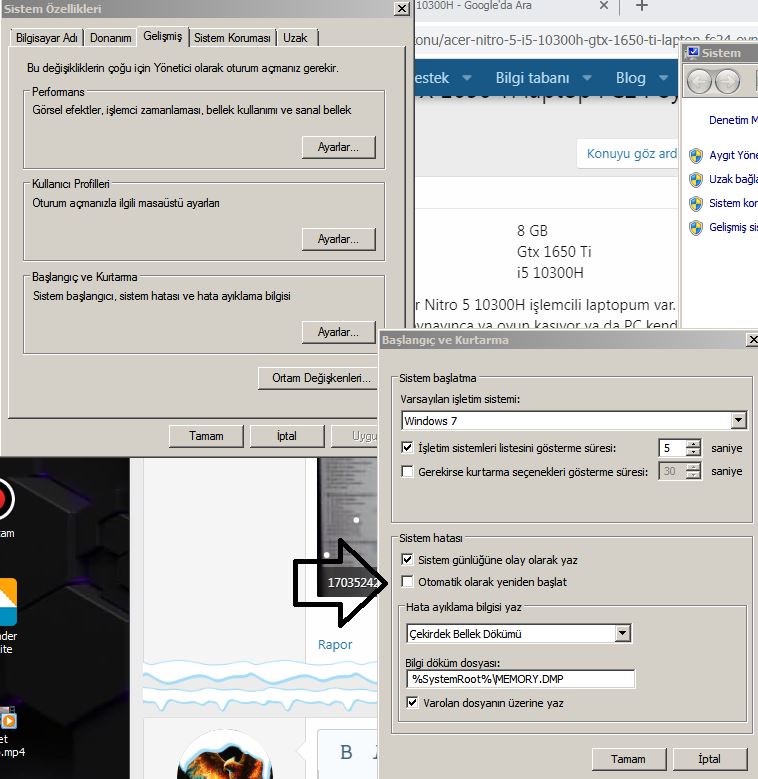This screenshot has height=779, width=758.
Task: Toggle Sistem günlüğüne olay olarak yaz
Action: 407,560
